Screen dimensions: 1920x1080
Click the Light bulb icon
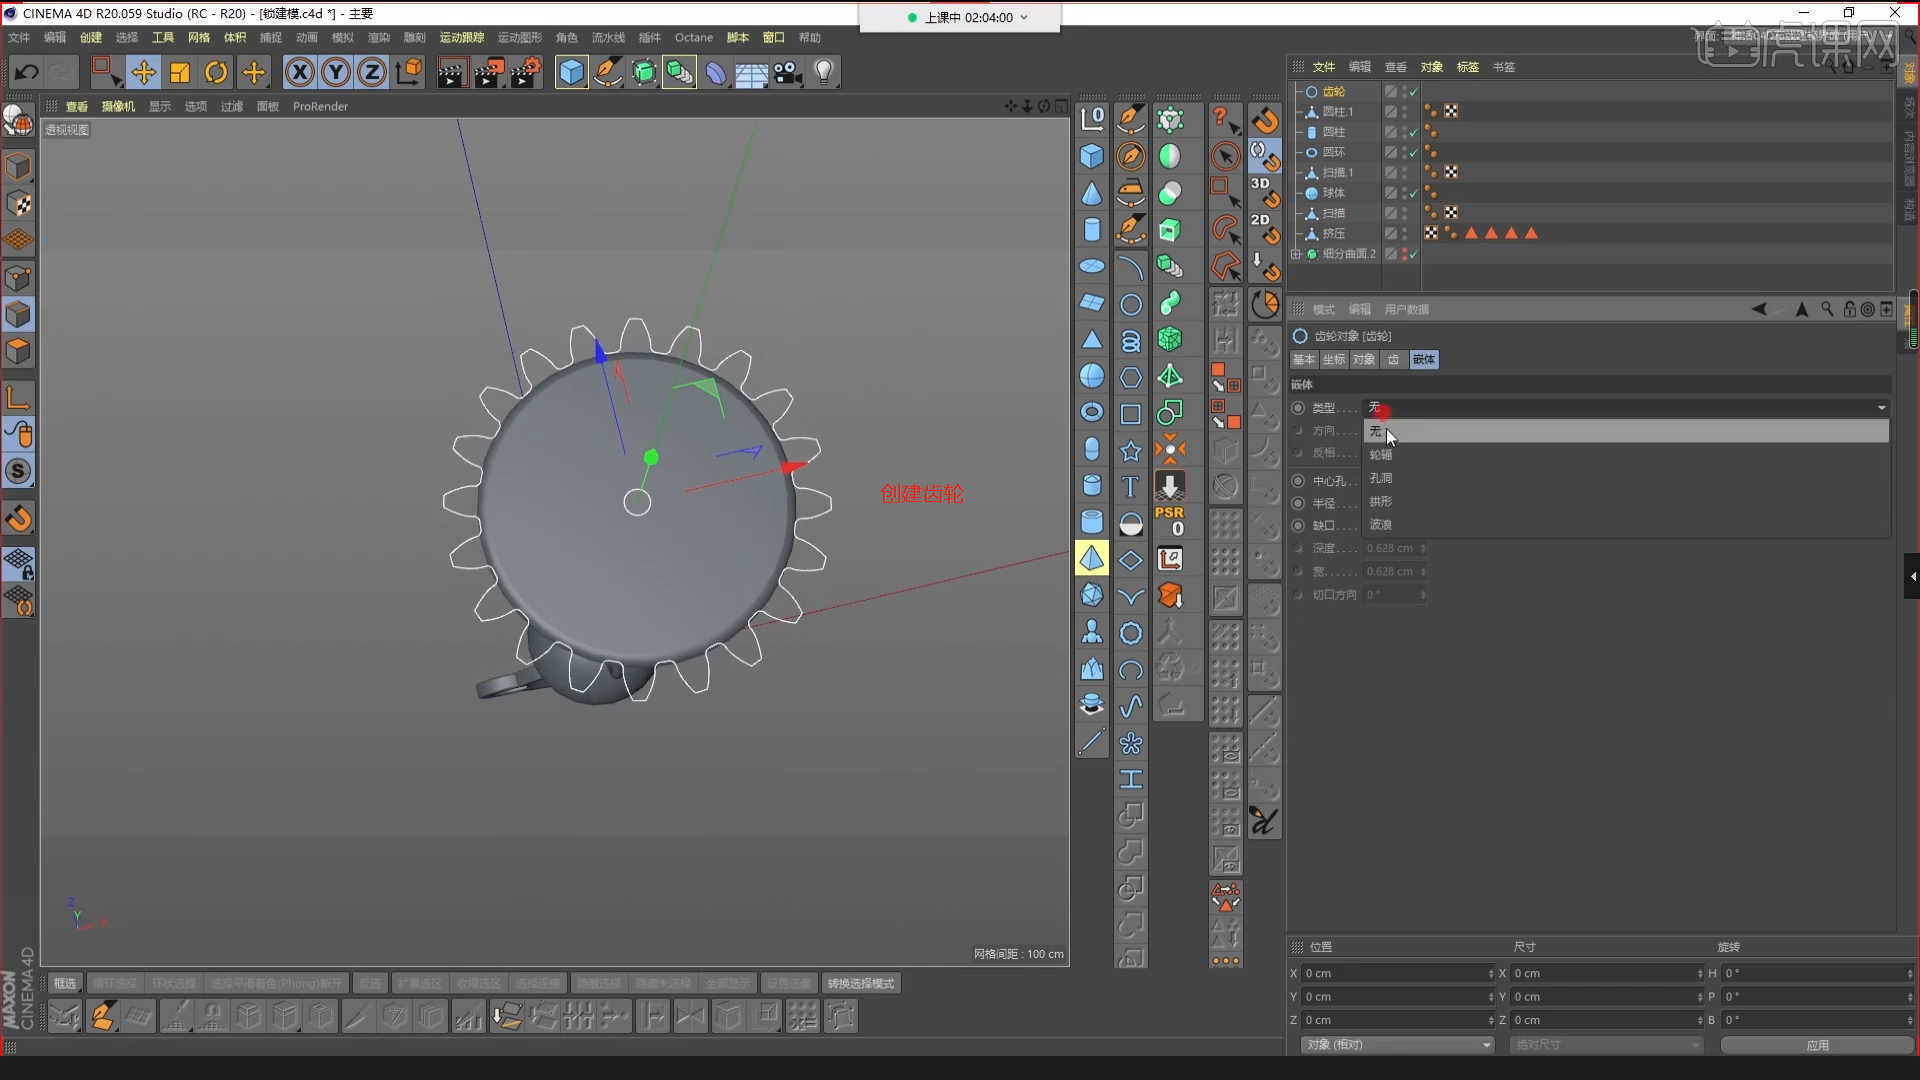coord(824,72)
